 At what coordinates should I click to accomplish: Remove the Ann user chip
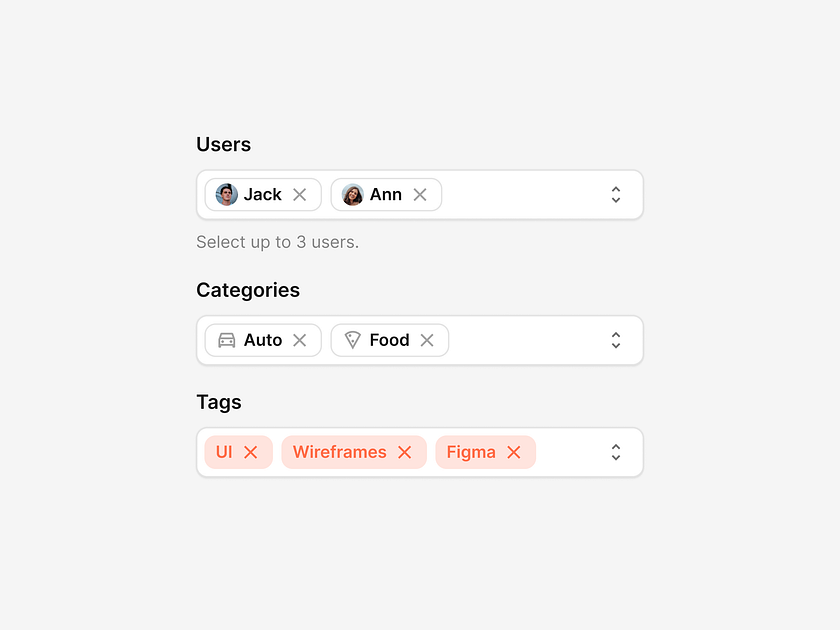point(420,195)
